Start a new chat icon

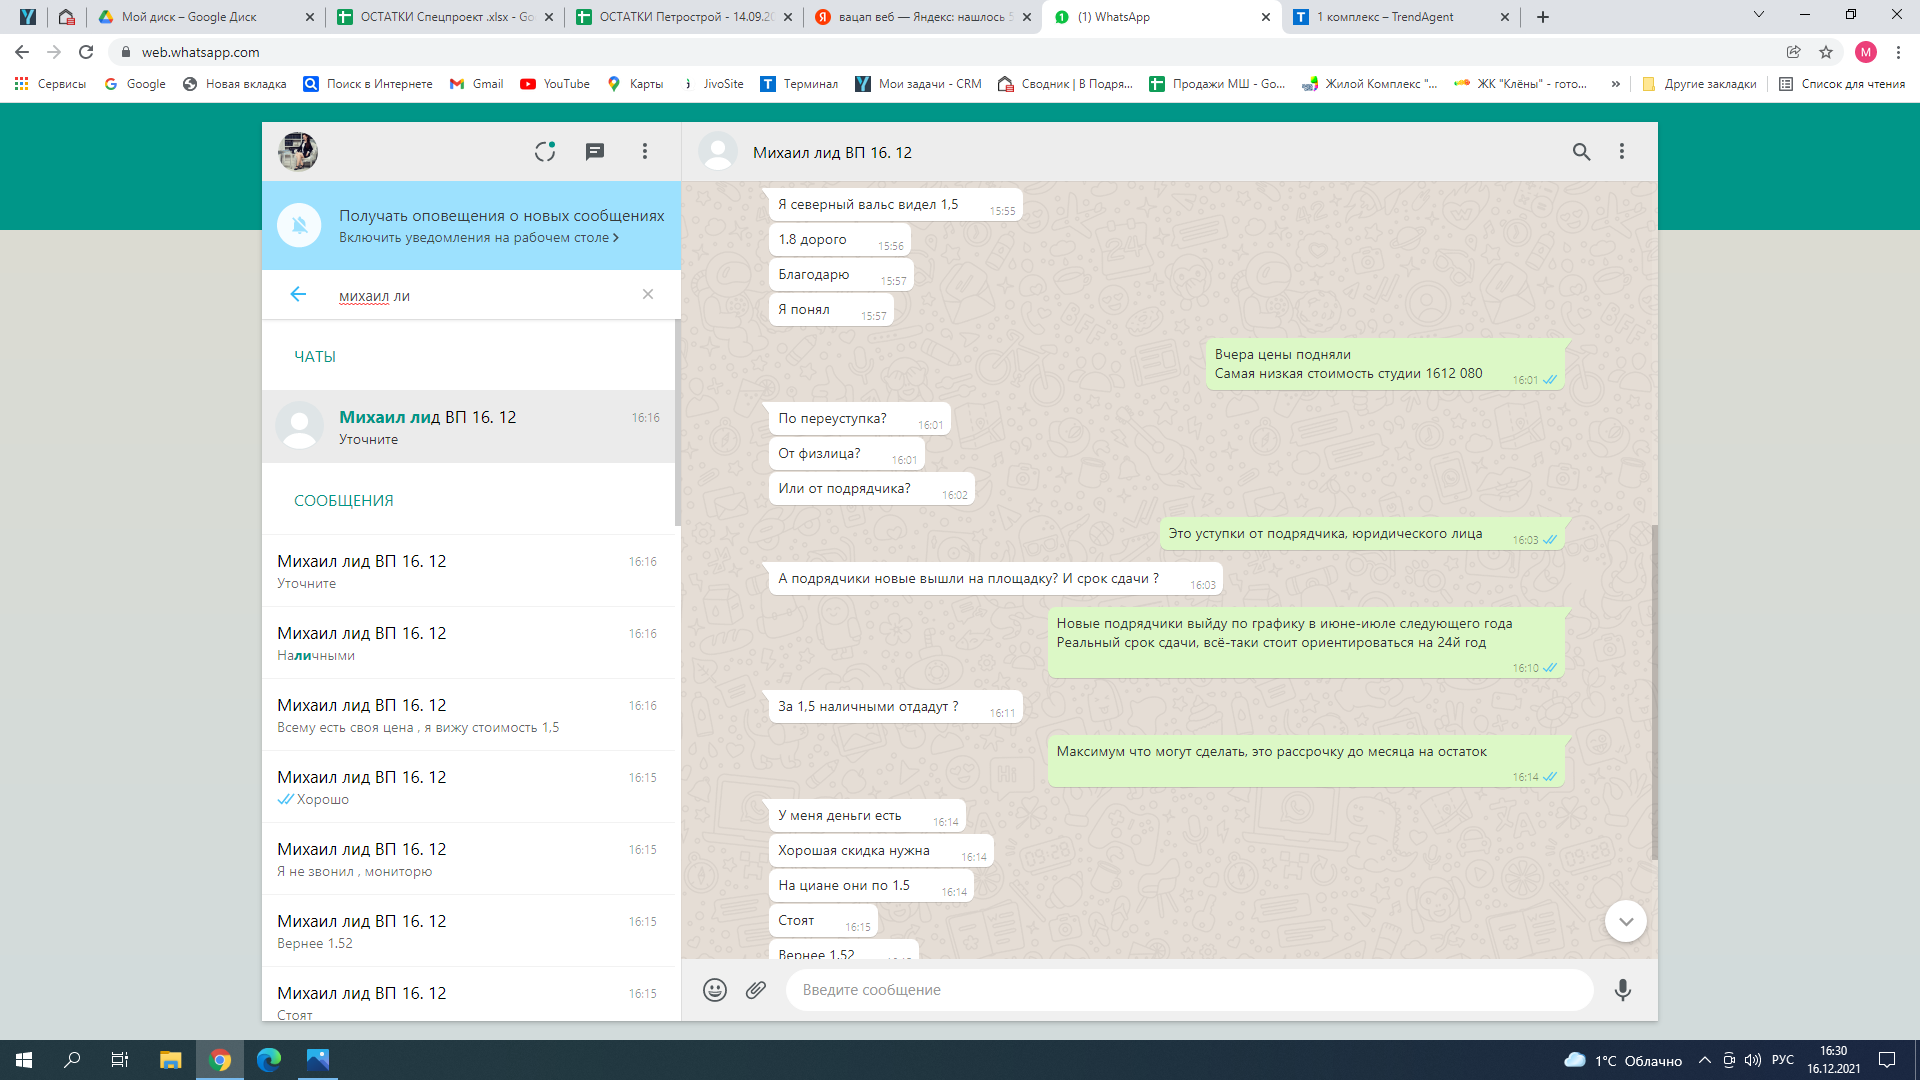(595, 151)
